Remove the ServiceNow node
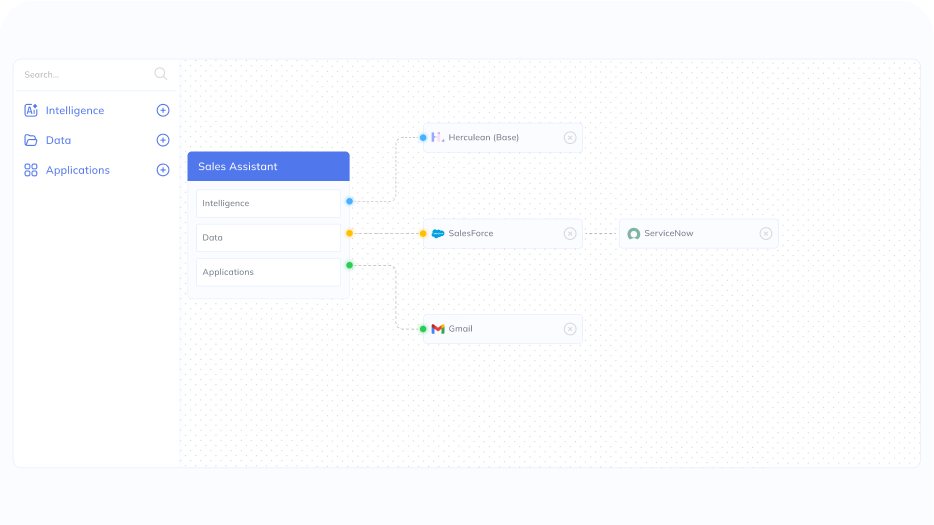This screenshot has height=525, width=934. point(766,234)
